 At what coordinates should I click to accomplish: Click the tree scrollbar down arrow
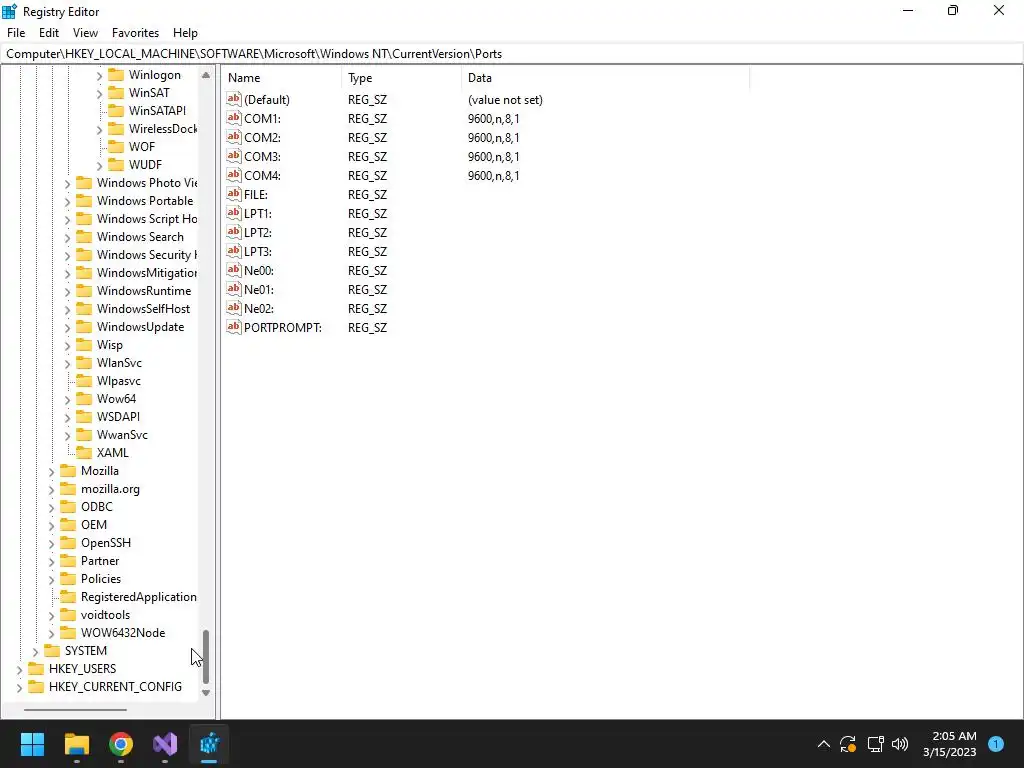click(206, 693)
